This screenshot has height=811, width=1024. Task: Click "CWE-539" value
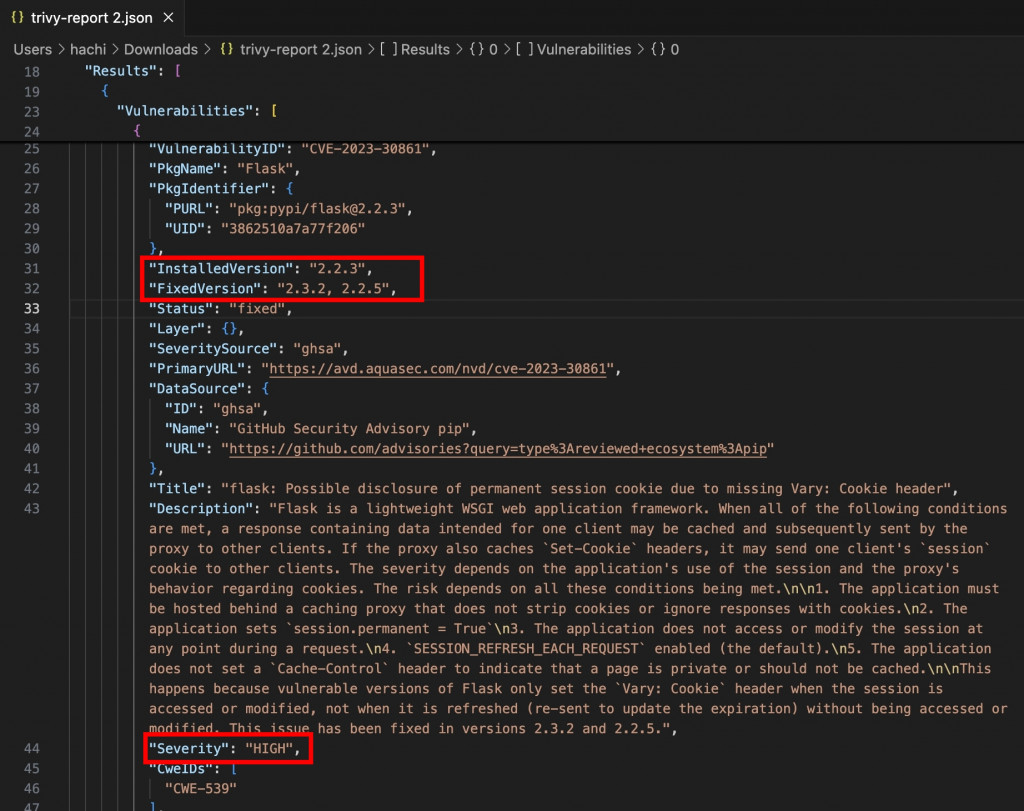click(200, 789)
